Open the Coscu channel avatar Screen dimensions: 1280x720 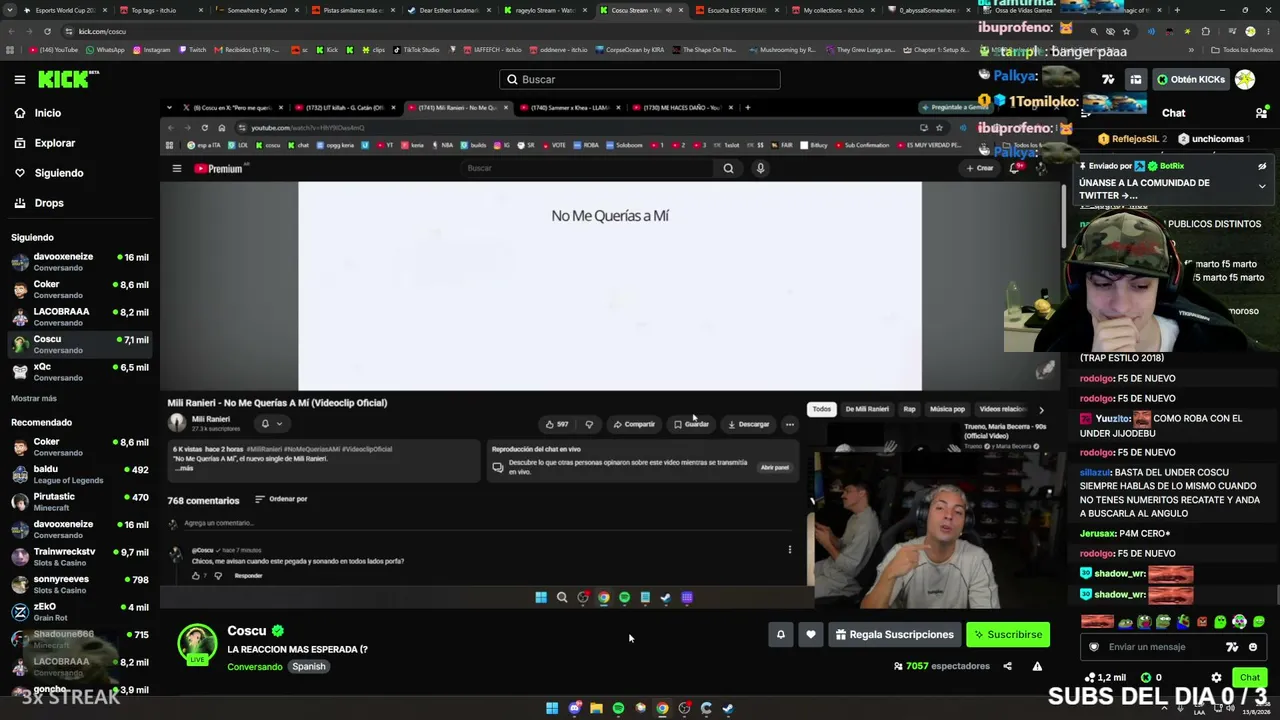click(197, 645)
